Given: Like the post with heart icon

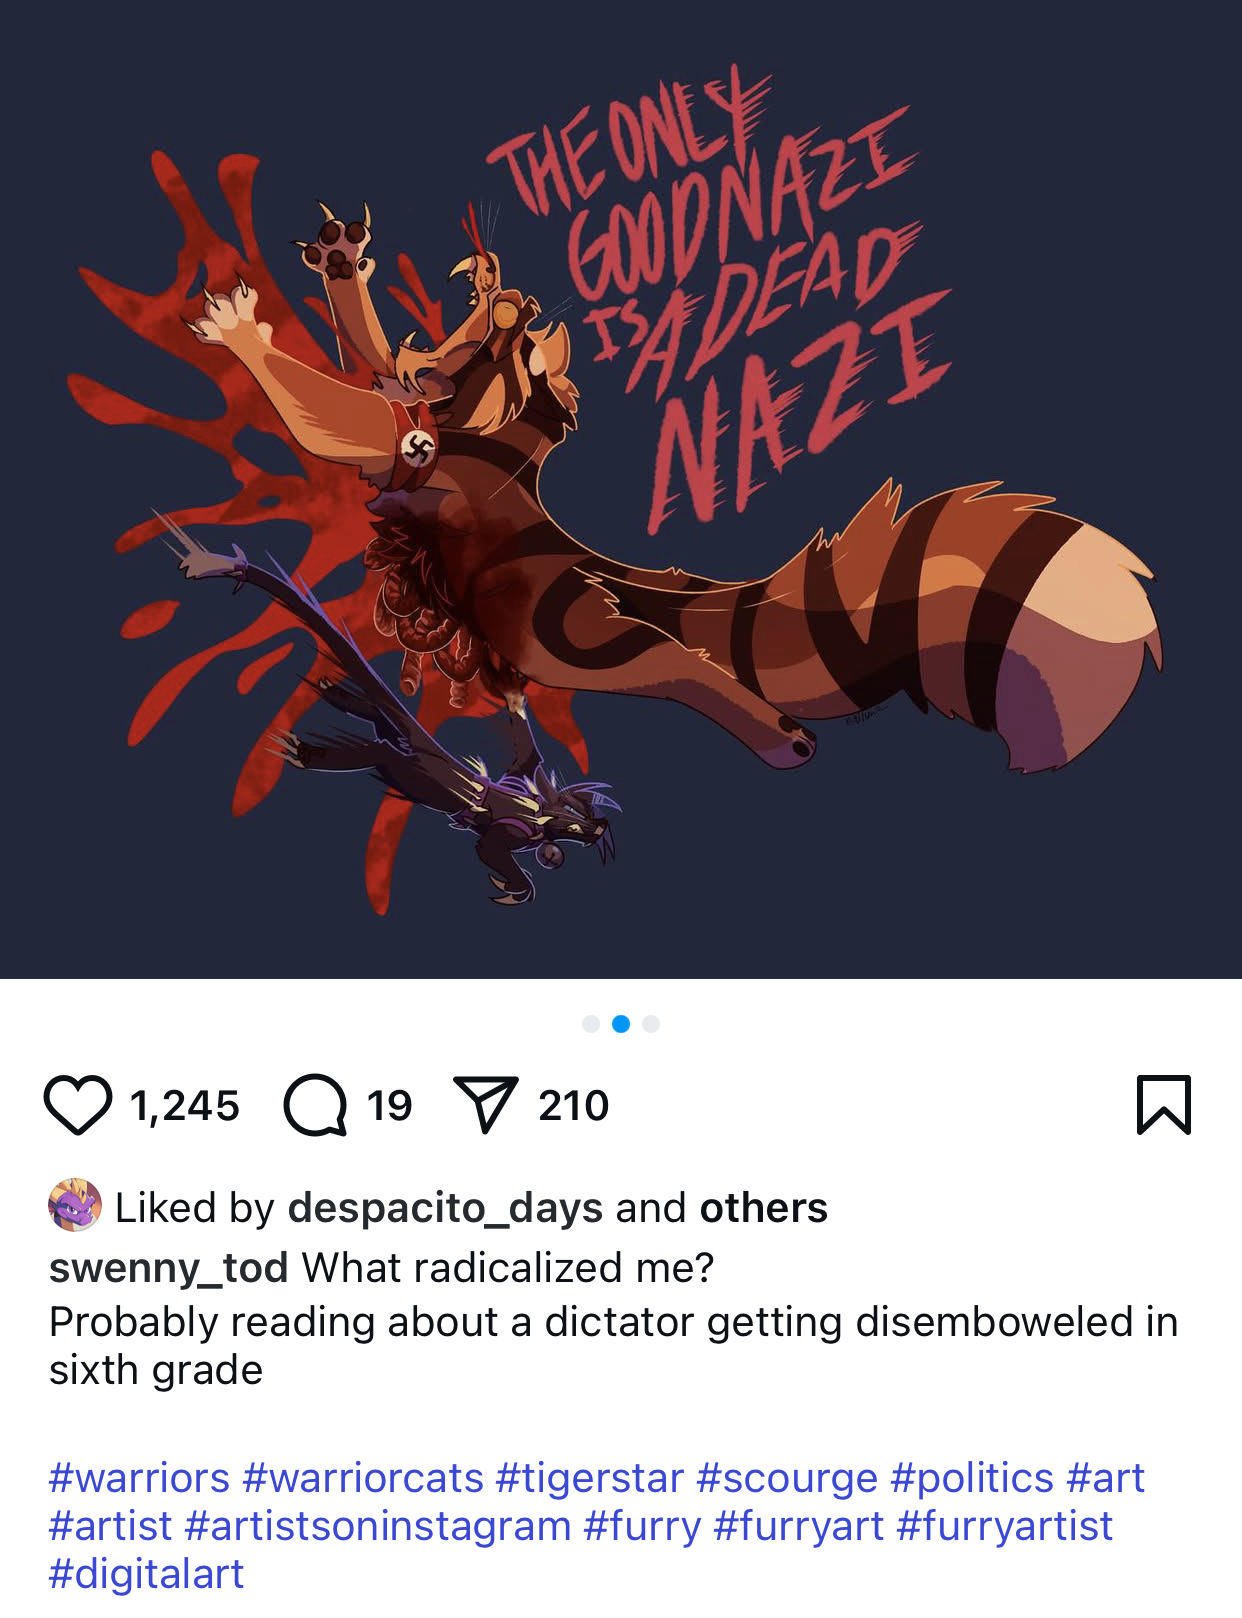Looking at the screenshot, I should tap(77, 1105).
